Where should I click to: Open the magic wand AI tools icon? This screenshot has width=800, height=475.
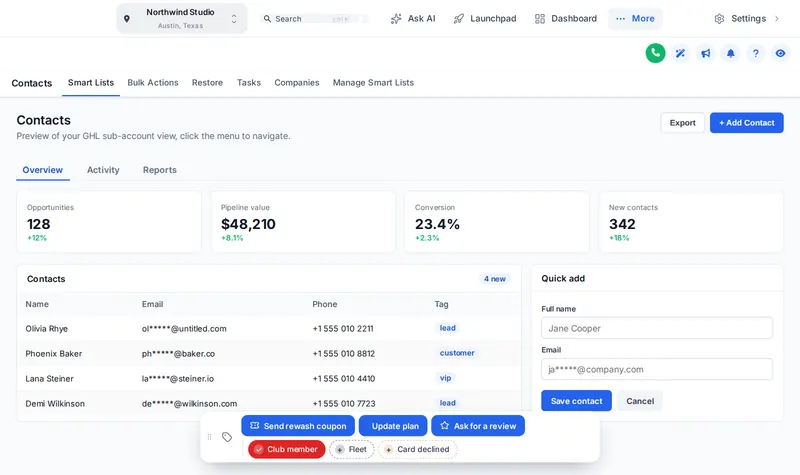click(680, 53)
